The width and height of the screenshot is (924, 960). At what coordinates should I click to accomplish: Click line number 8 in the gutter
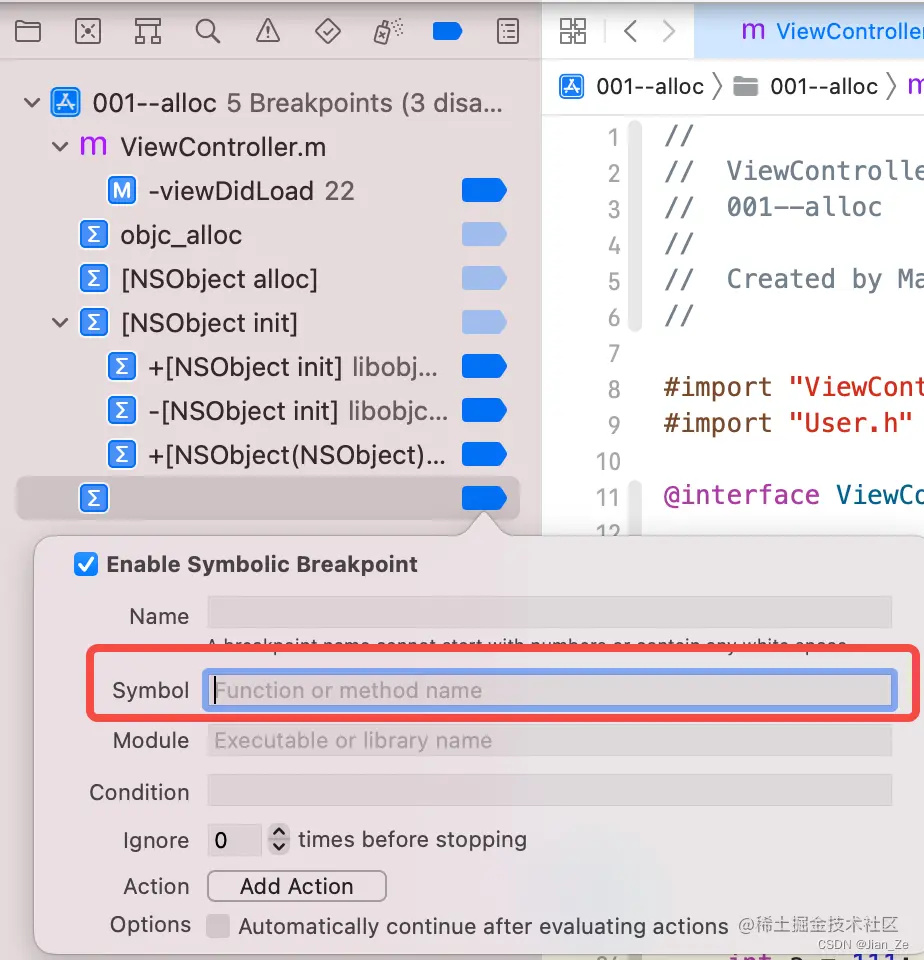(x=614, y=389)
